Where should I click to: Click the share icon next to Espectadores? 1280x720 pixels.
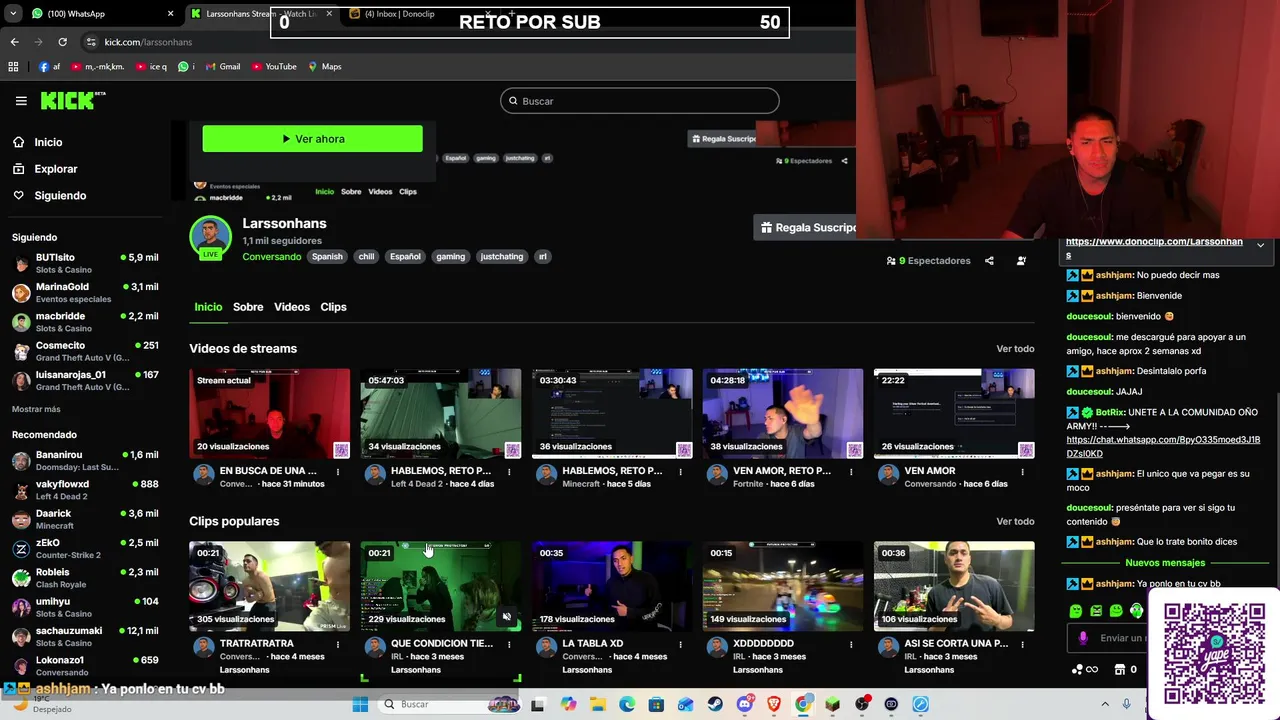(x=989, y=260)
